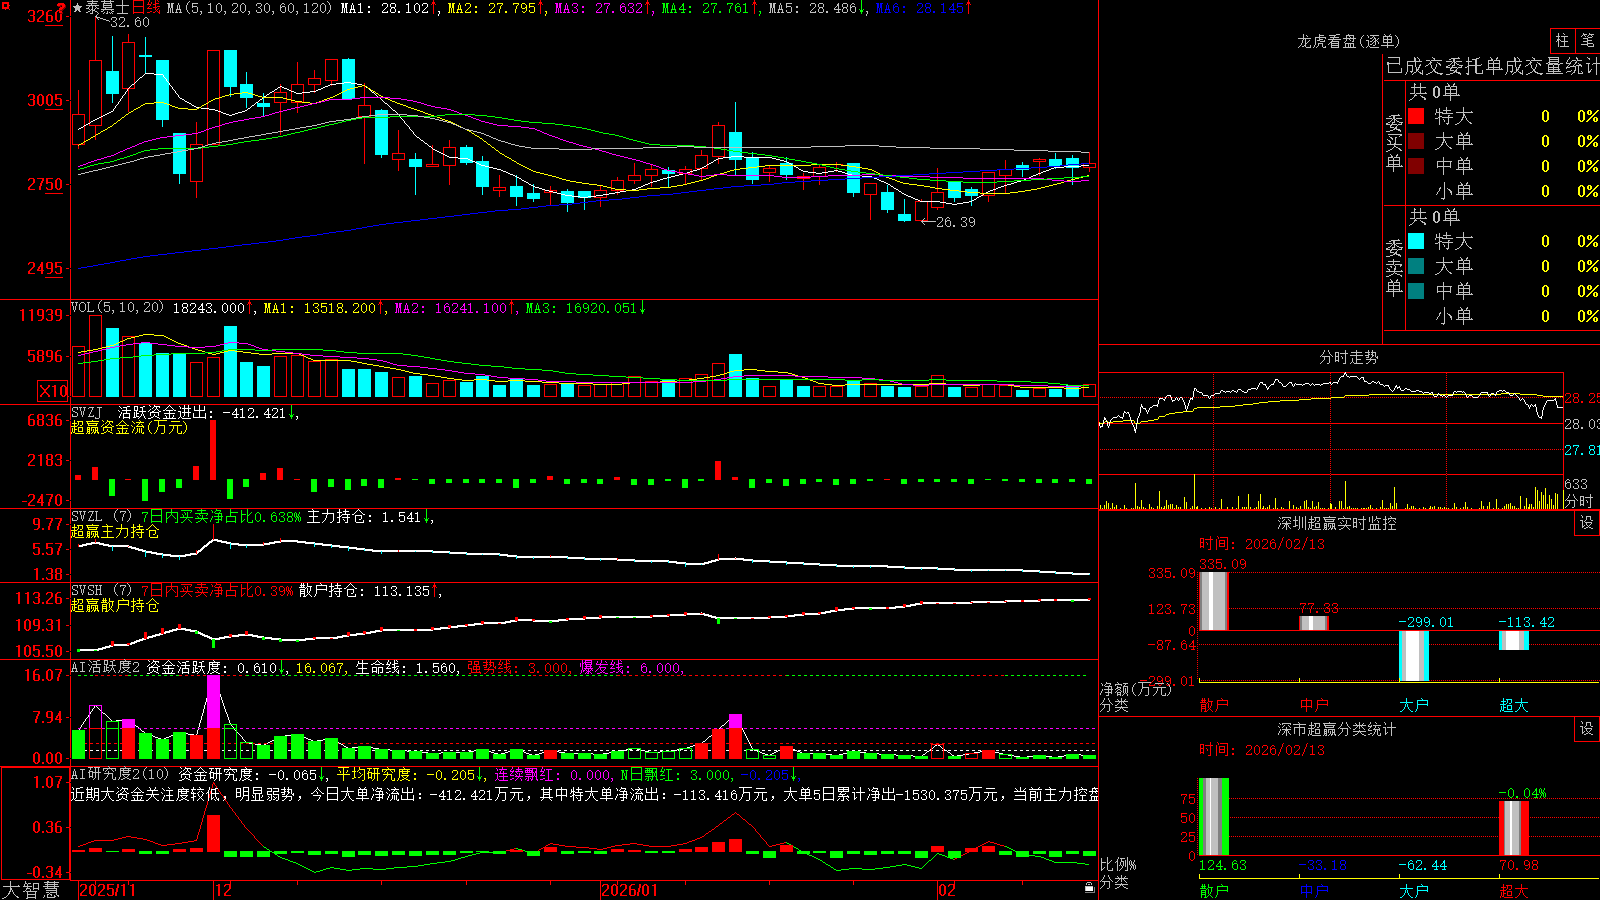The width and height of the screenshot is (1600, 900).
Task: Click the SVSH 散户持仓 indicator header
Action: (256, 591)
